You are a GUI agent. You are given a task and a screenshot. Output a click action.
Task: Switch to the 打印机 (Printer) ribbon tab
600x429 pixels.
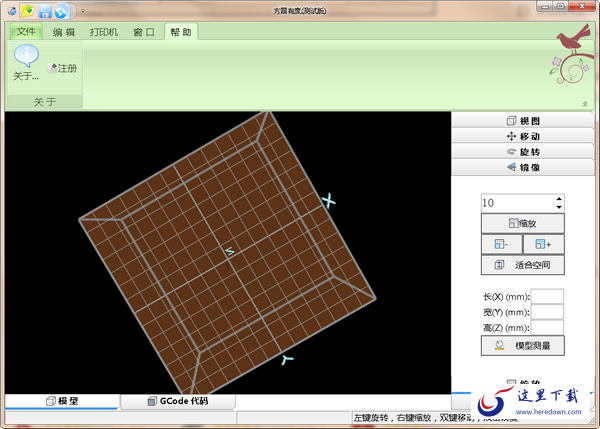point(104,32)
